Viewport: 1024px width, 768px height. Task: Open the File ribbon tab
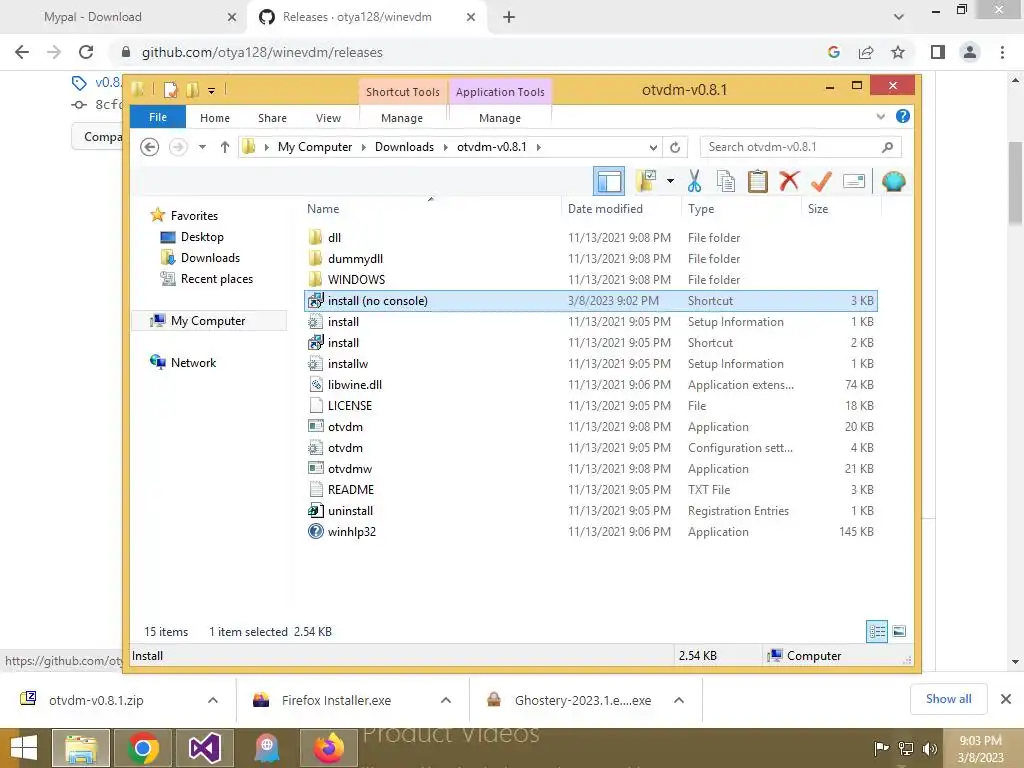pyautogui.click(x=158, y=117)
